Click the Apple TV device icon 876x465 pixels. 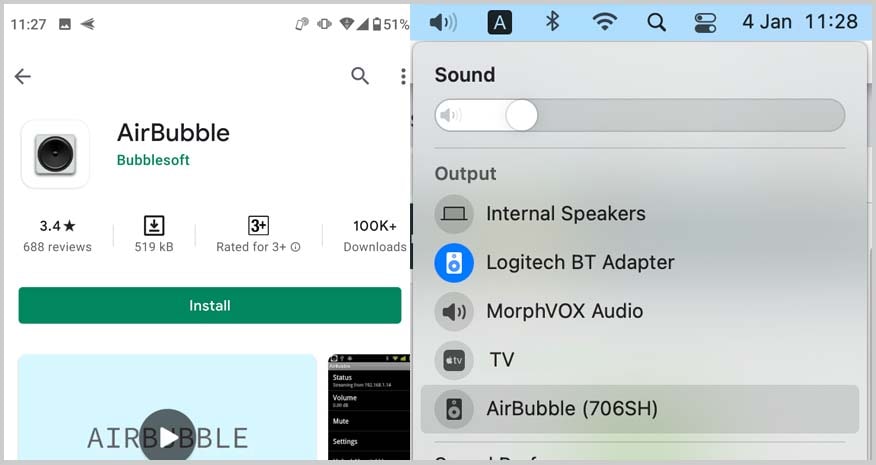point(454,360)
